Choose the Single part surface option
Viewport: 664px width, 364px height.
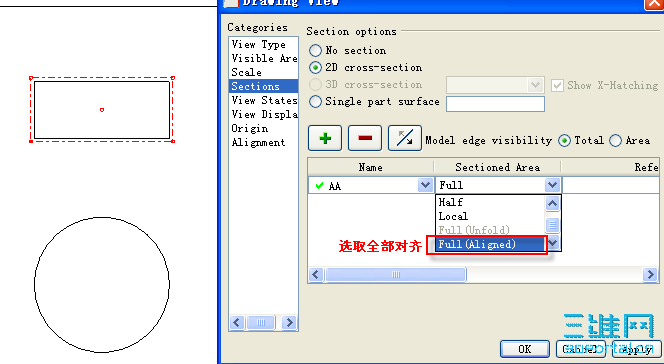point(315,102)
